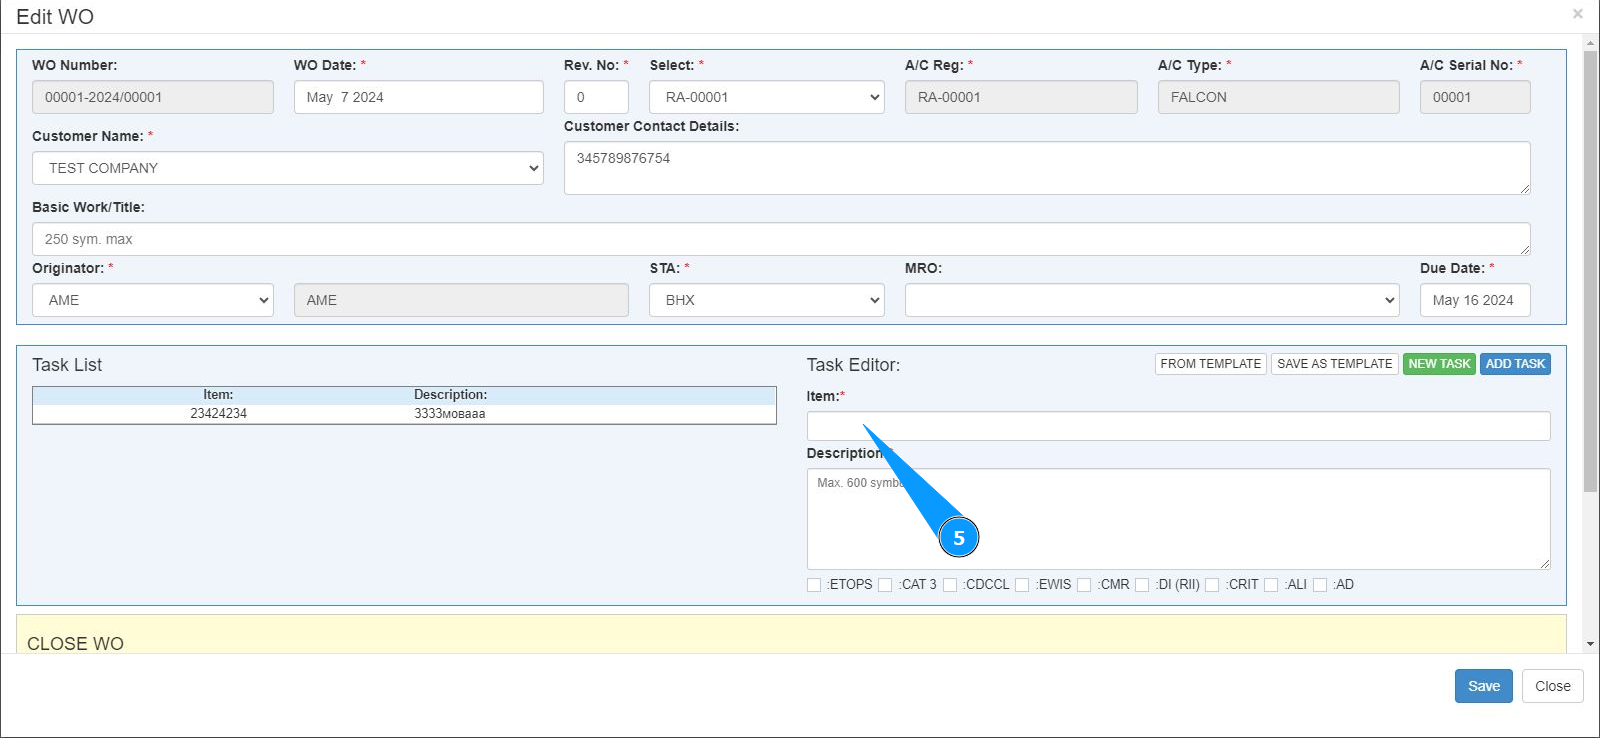Focus the Basic Work/Title text field

(x=780, y=239)
